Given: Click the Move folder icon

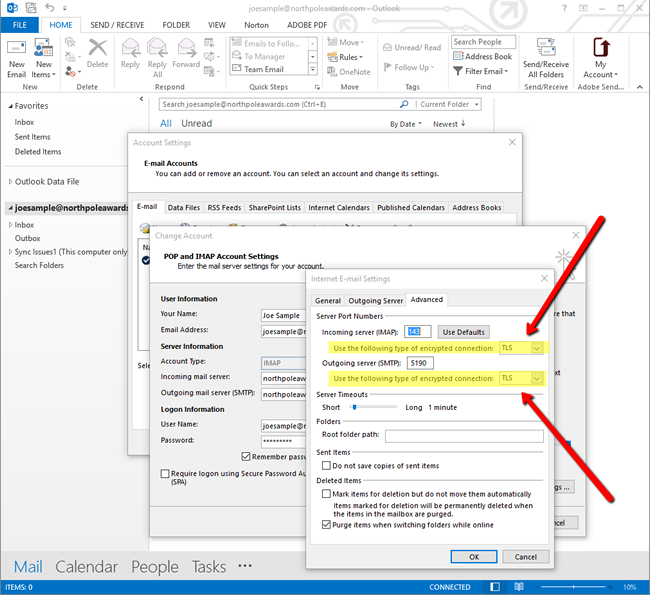Looking at the screenshot, I should [x=332, y=42].
